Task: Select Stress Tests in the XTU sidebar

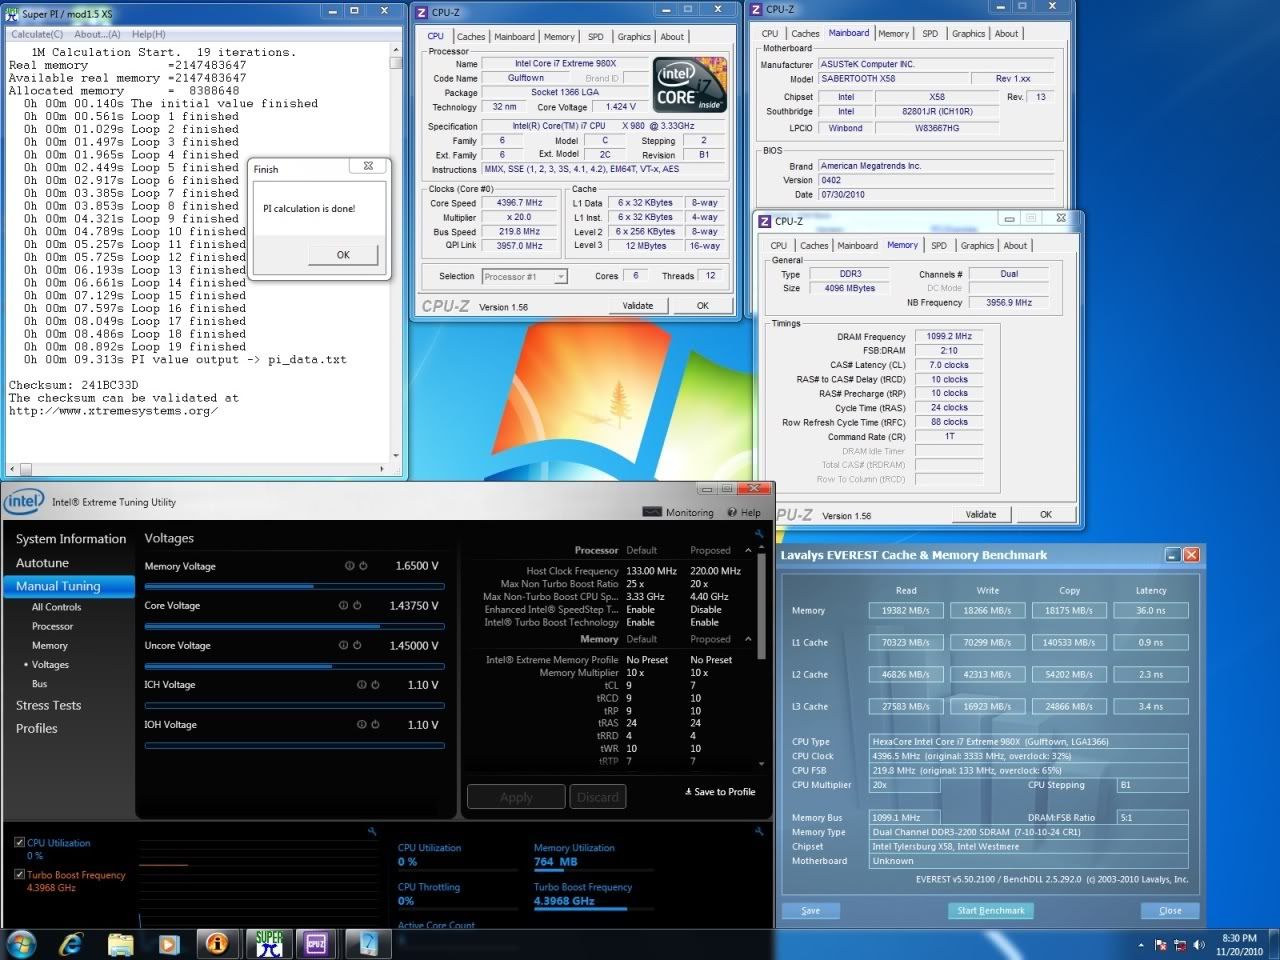Action: click(x=49, y=706)
